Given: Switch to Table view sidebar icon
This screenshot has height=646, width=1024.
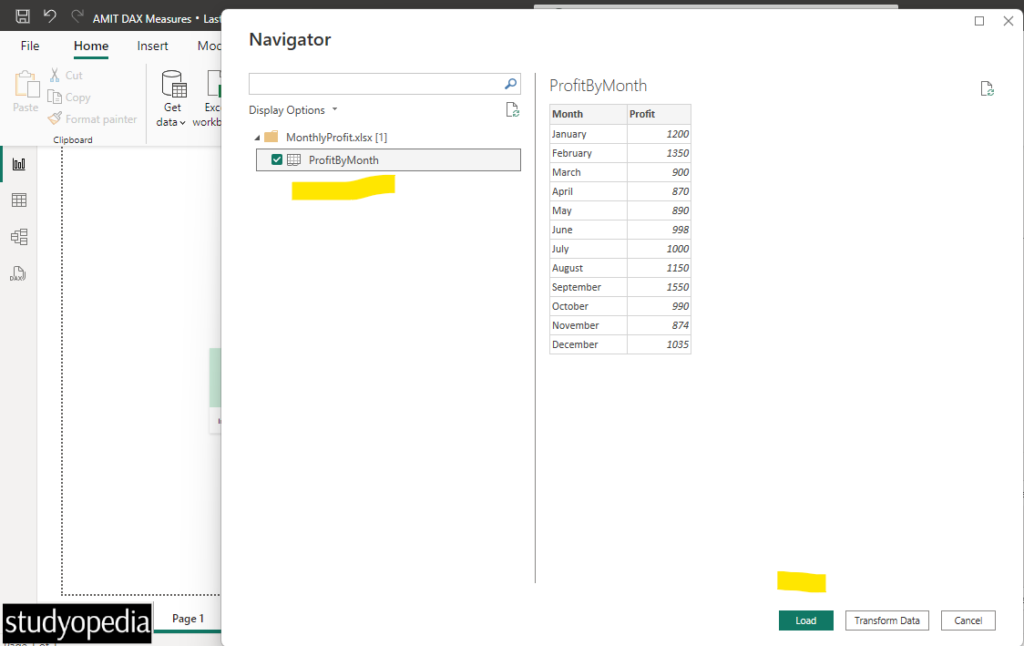Looking at the screenshot, I should point(19,200).
